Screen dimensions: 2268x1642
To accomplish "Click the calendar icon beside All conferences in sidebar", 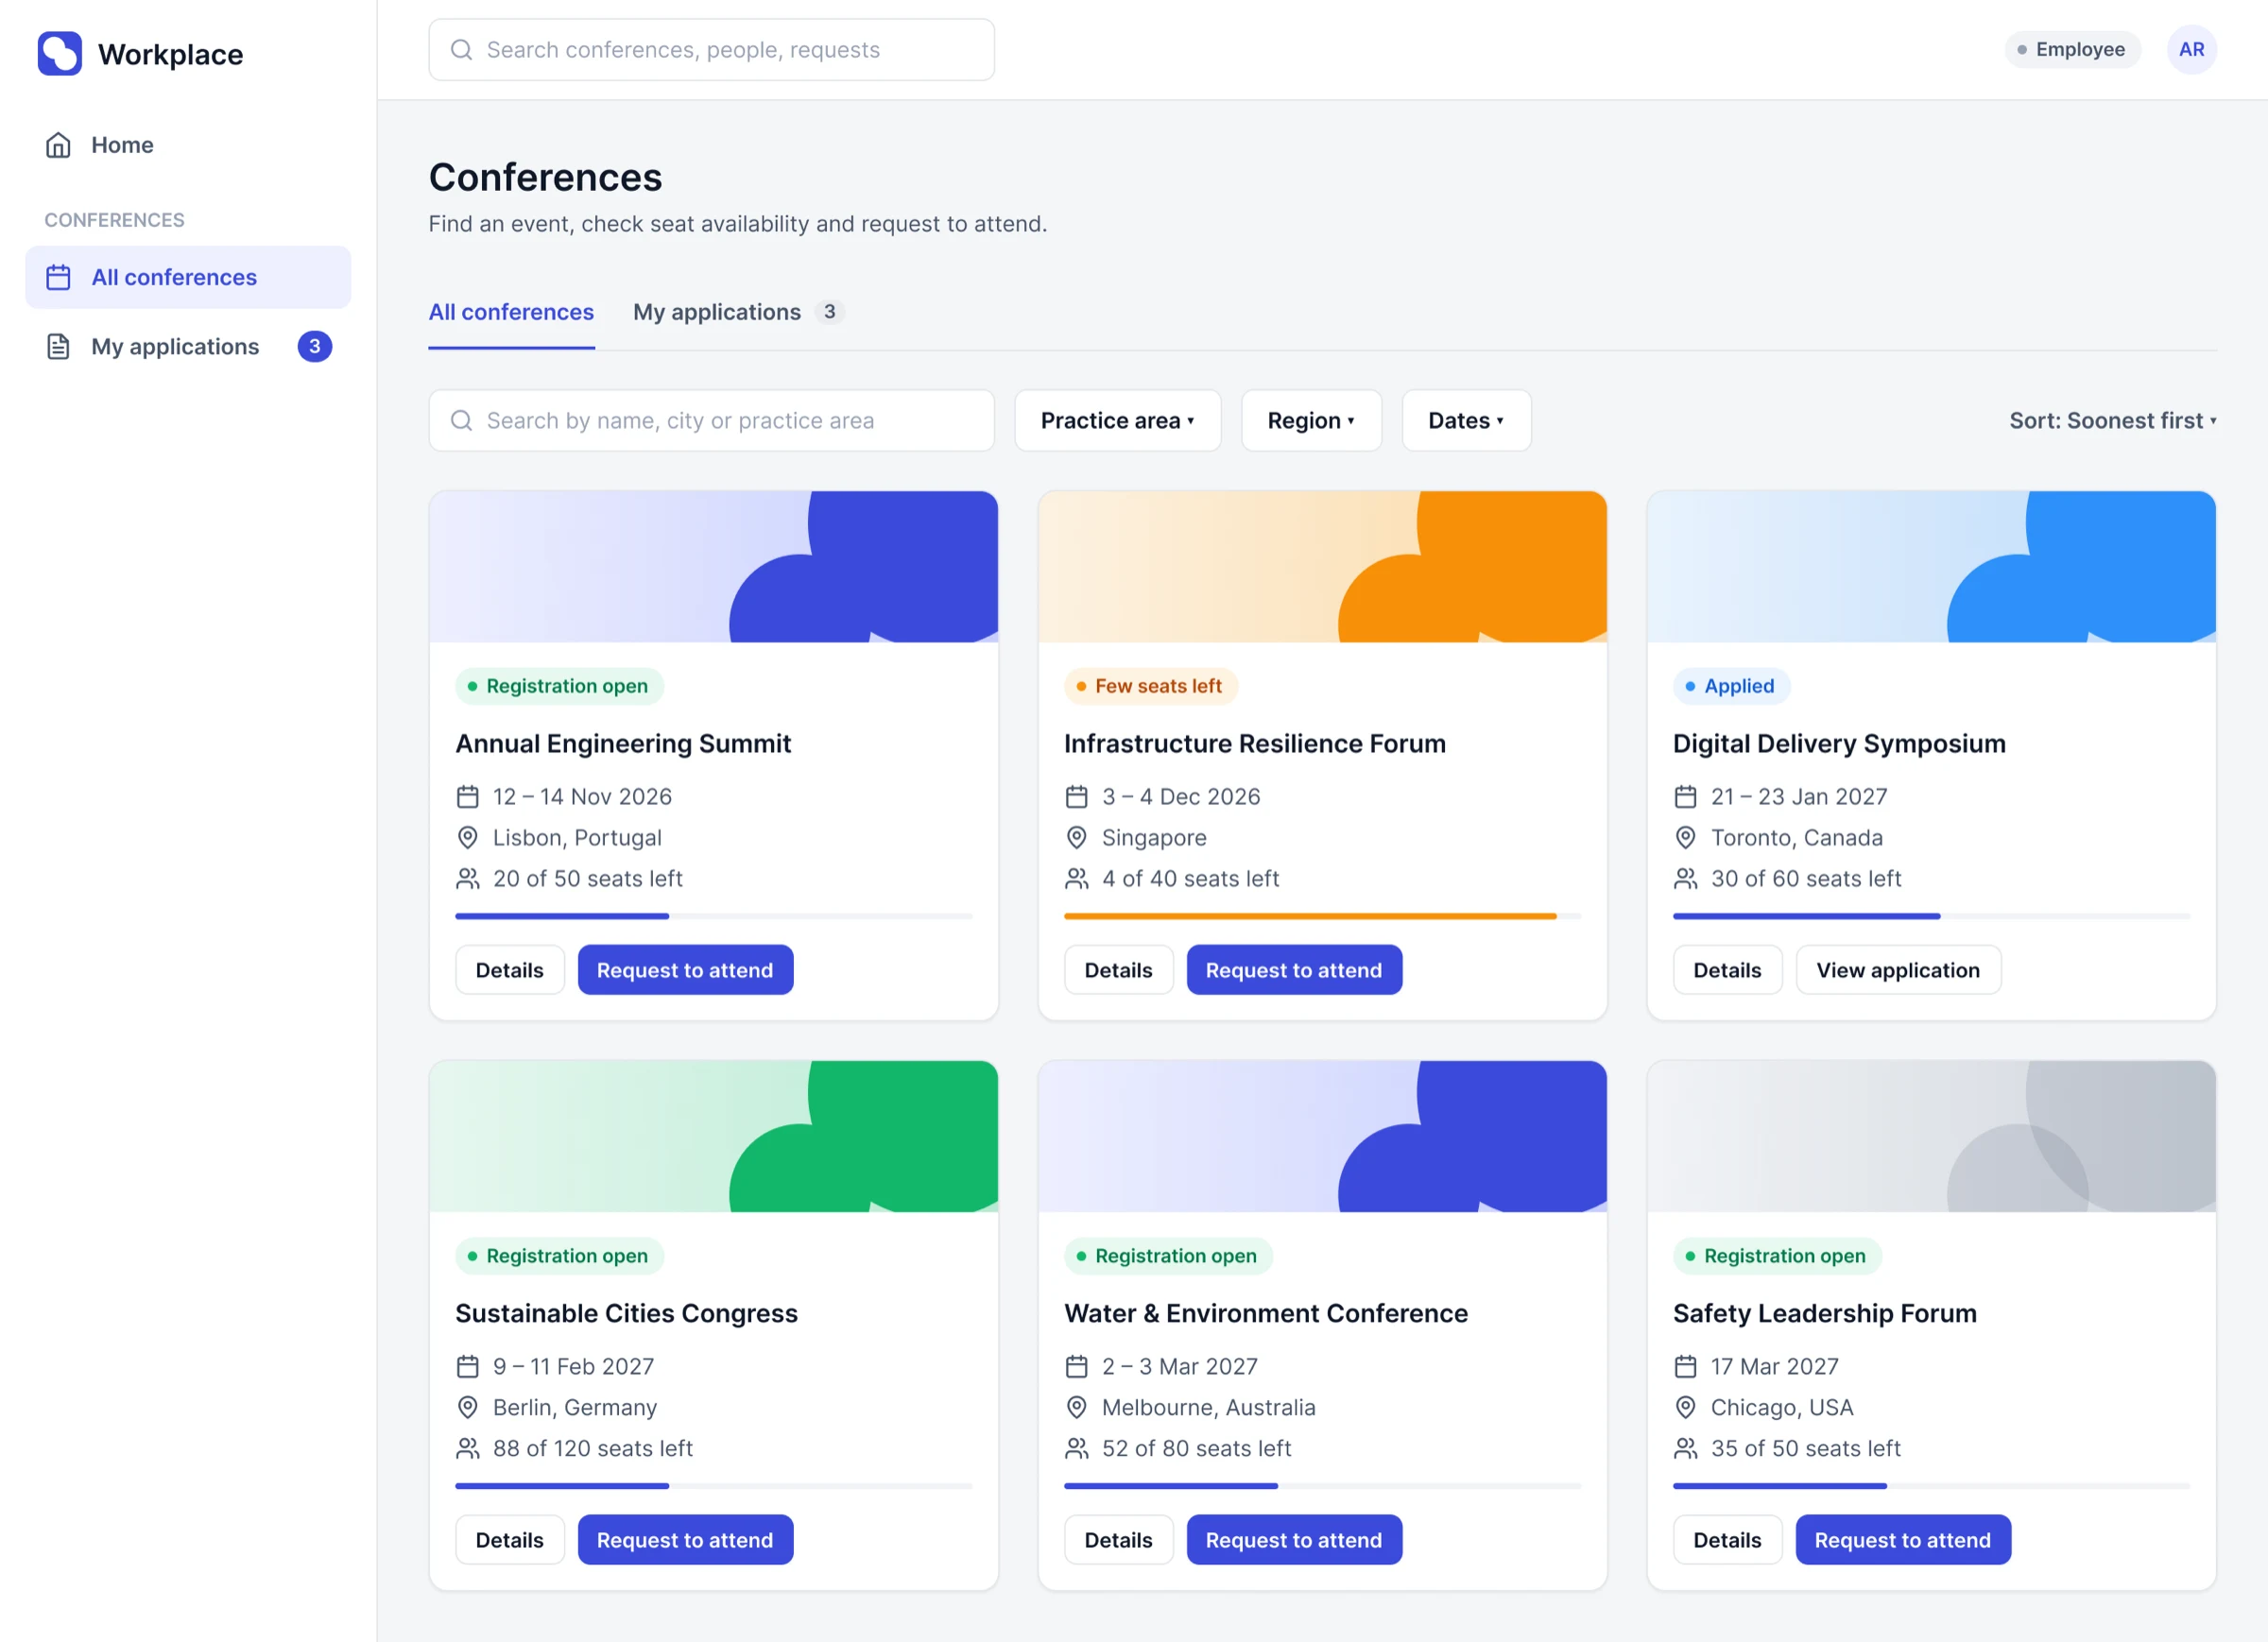I will pyautogui.click(x=58, y=277).
